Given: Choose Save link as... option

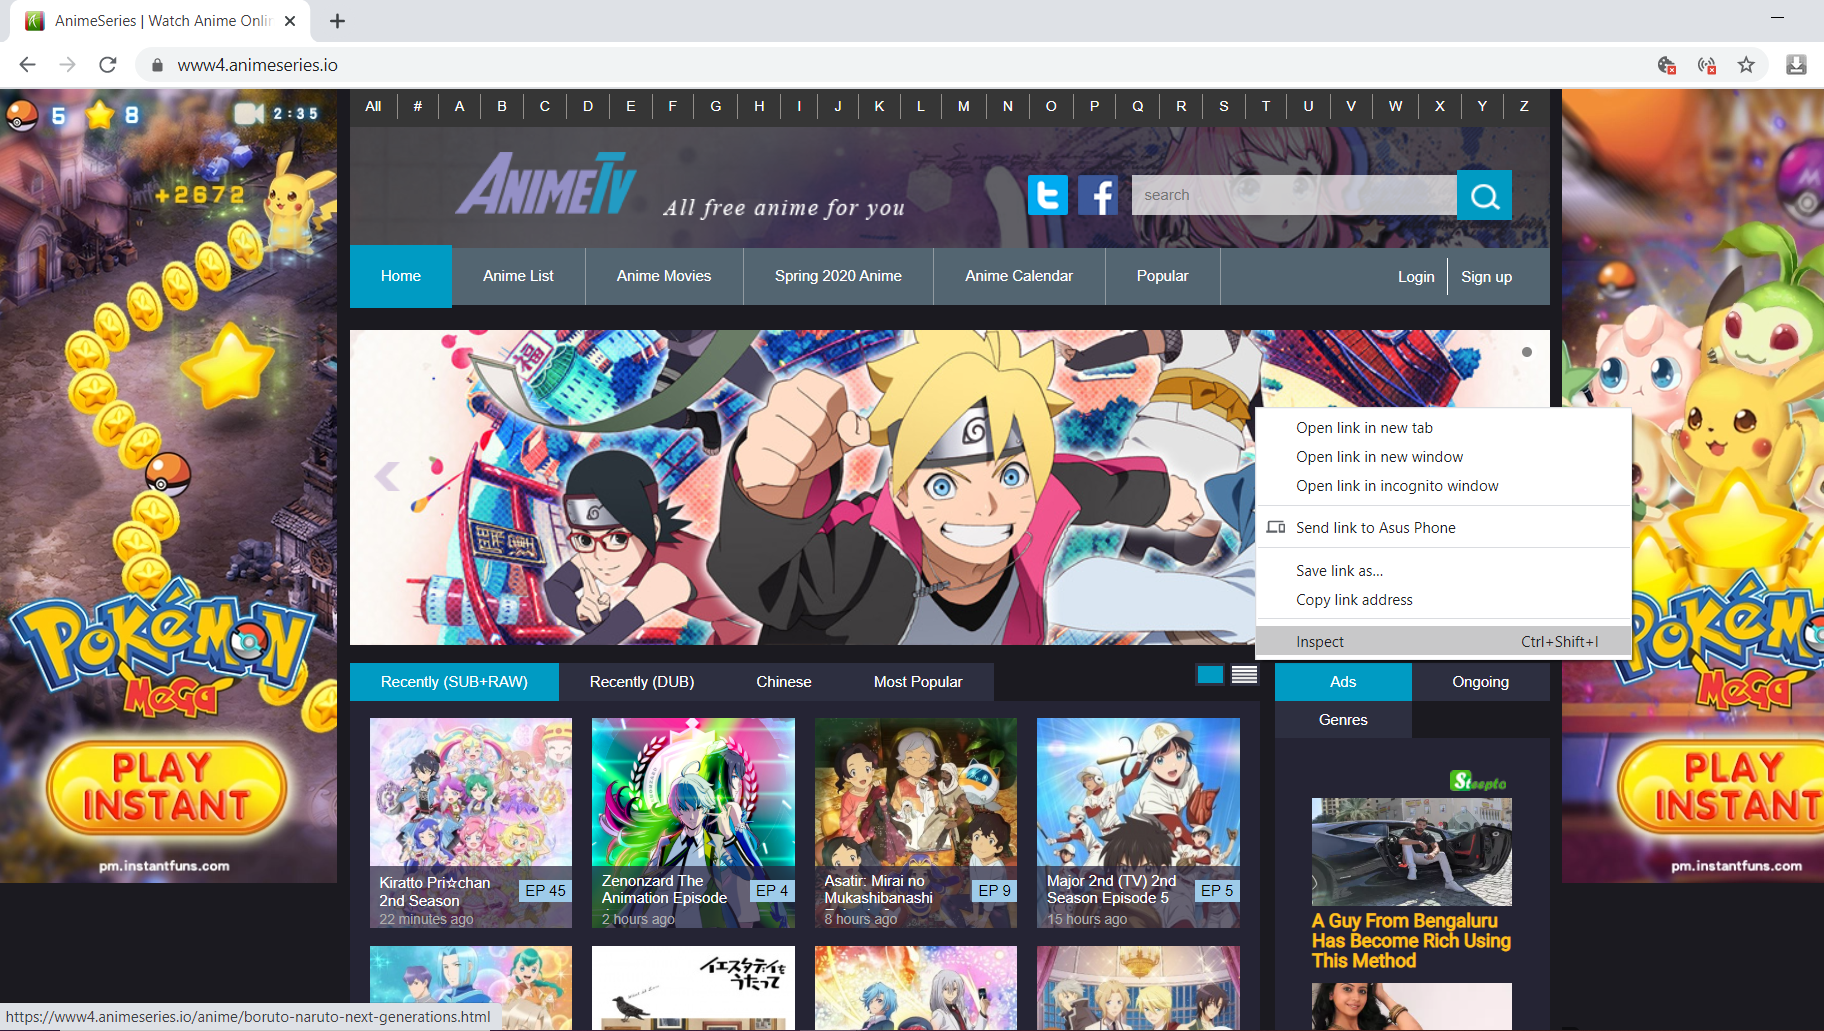Looking at the screenshot, I should (x=1443, y=571).
